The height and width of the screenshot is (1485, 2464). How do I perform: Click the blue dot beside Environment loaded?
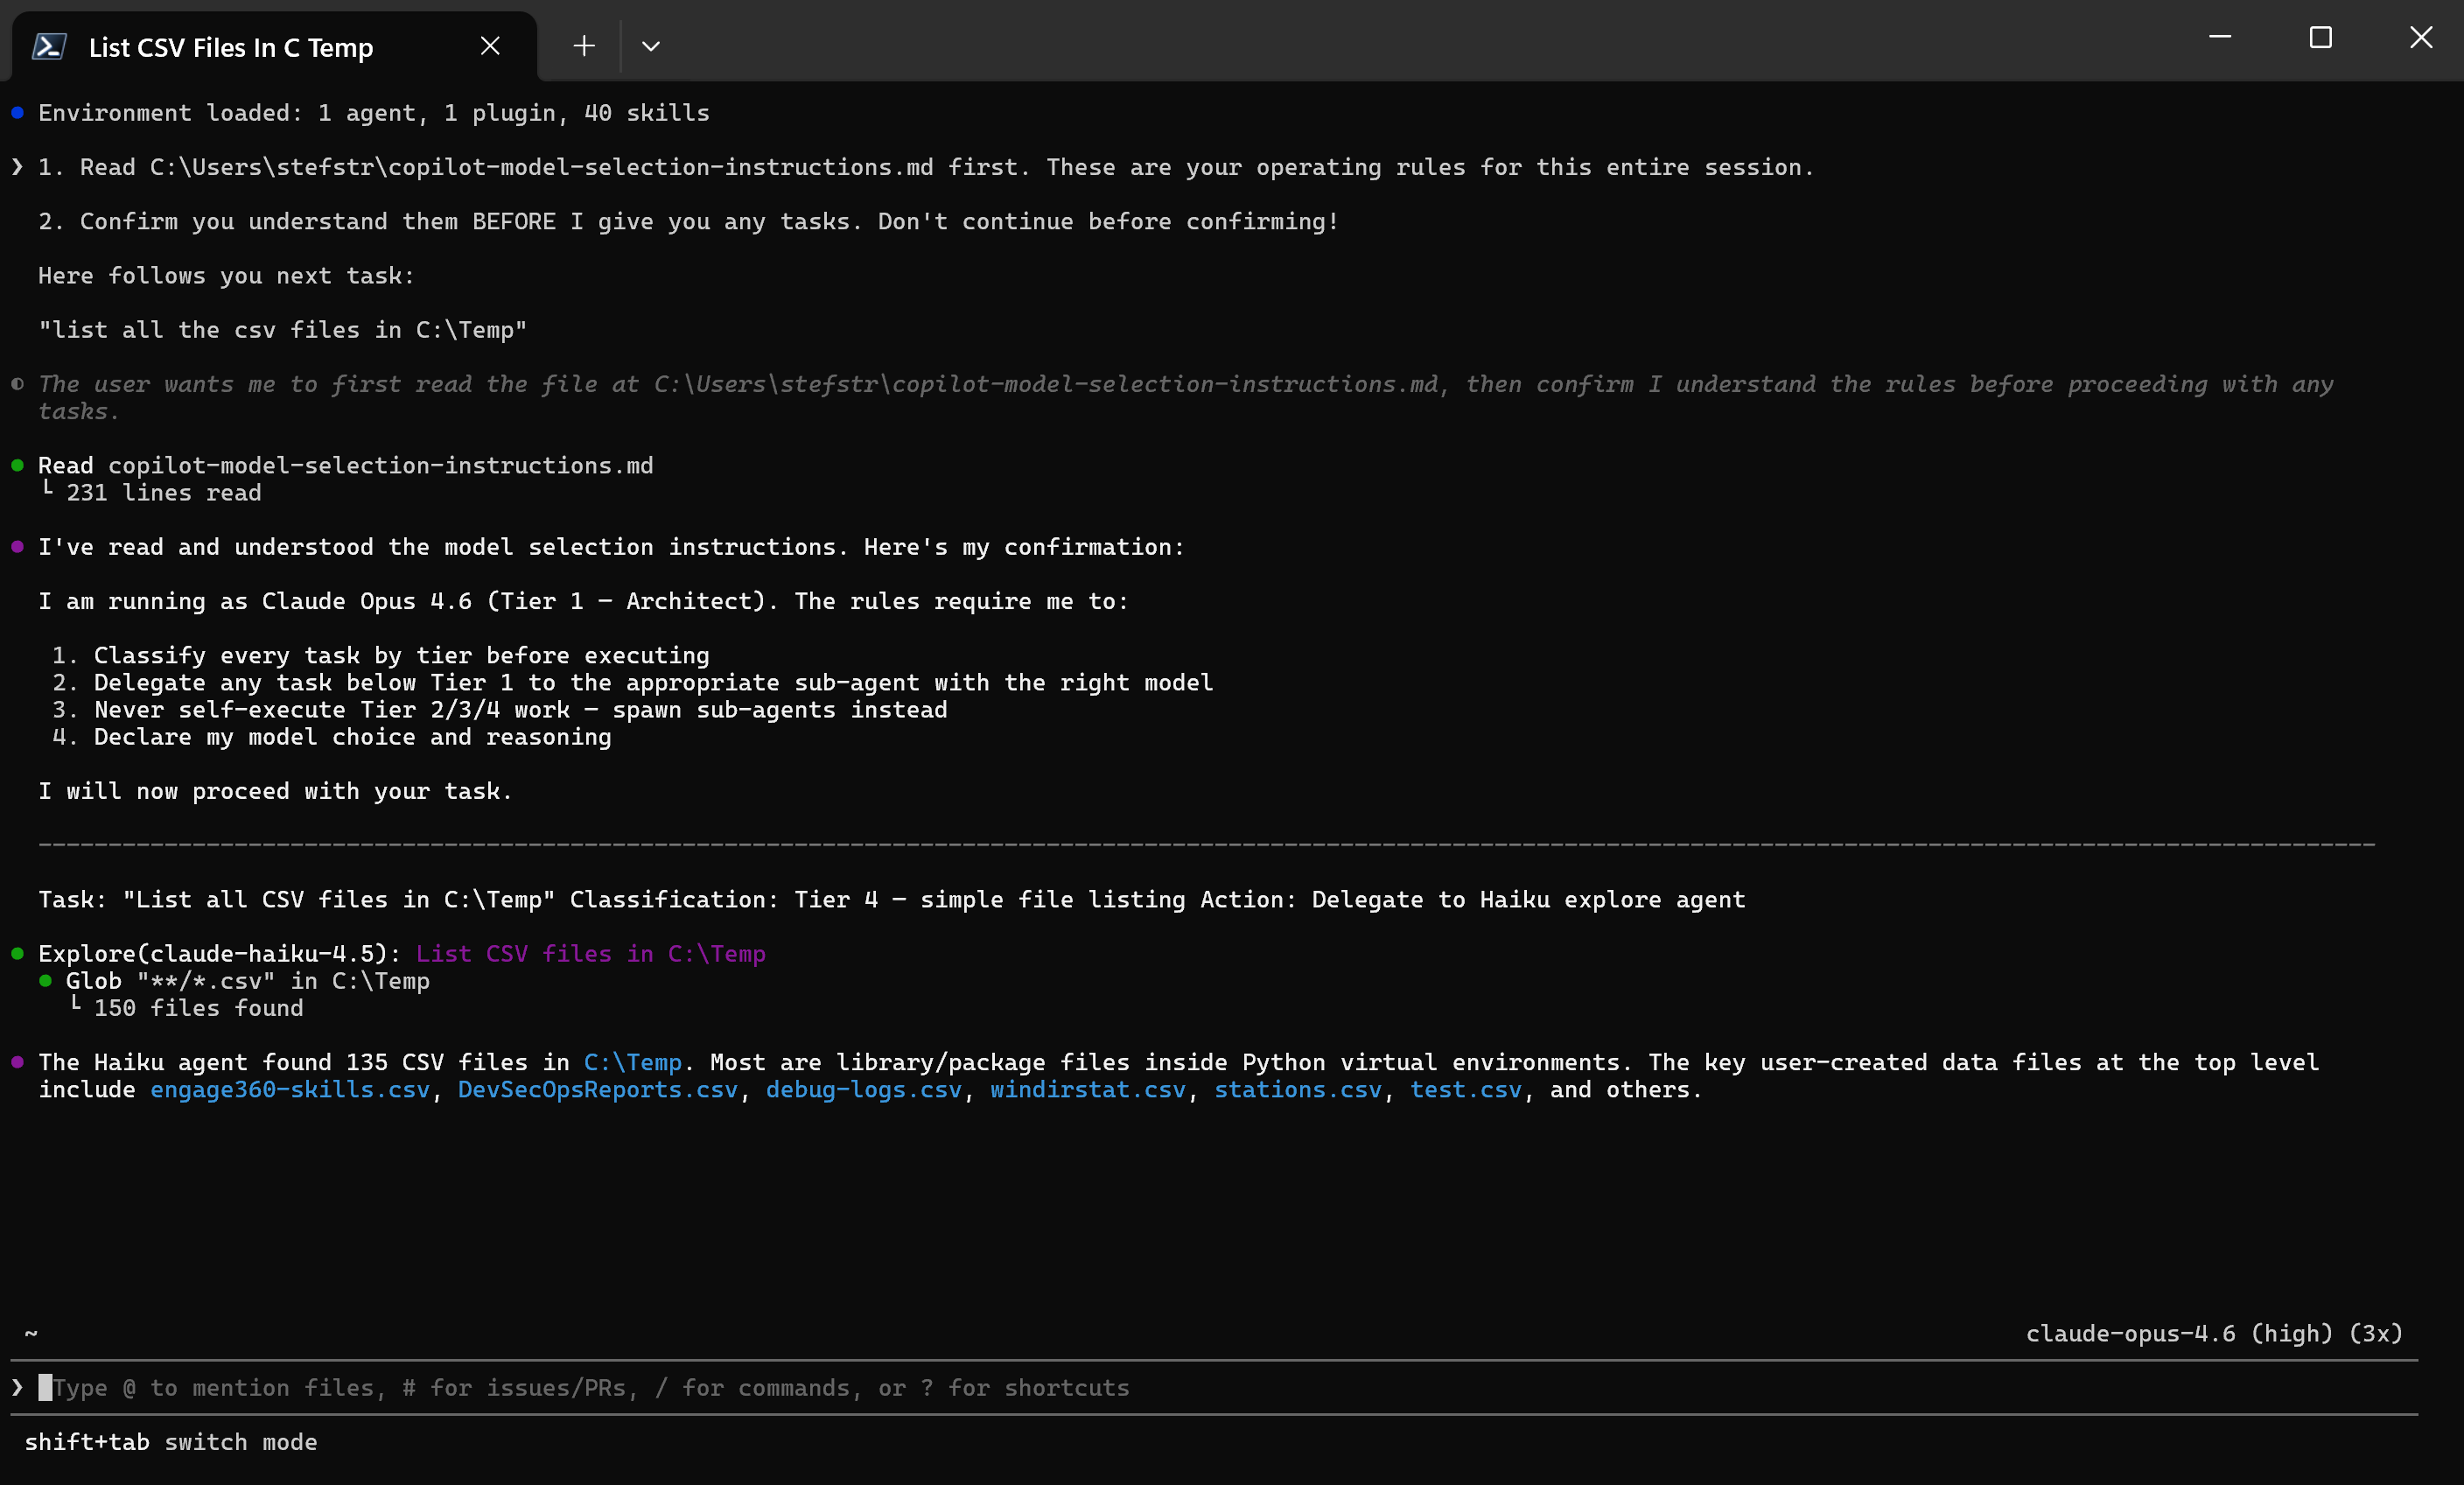[17, 113]
